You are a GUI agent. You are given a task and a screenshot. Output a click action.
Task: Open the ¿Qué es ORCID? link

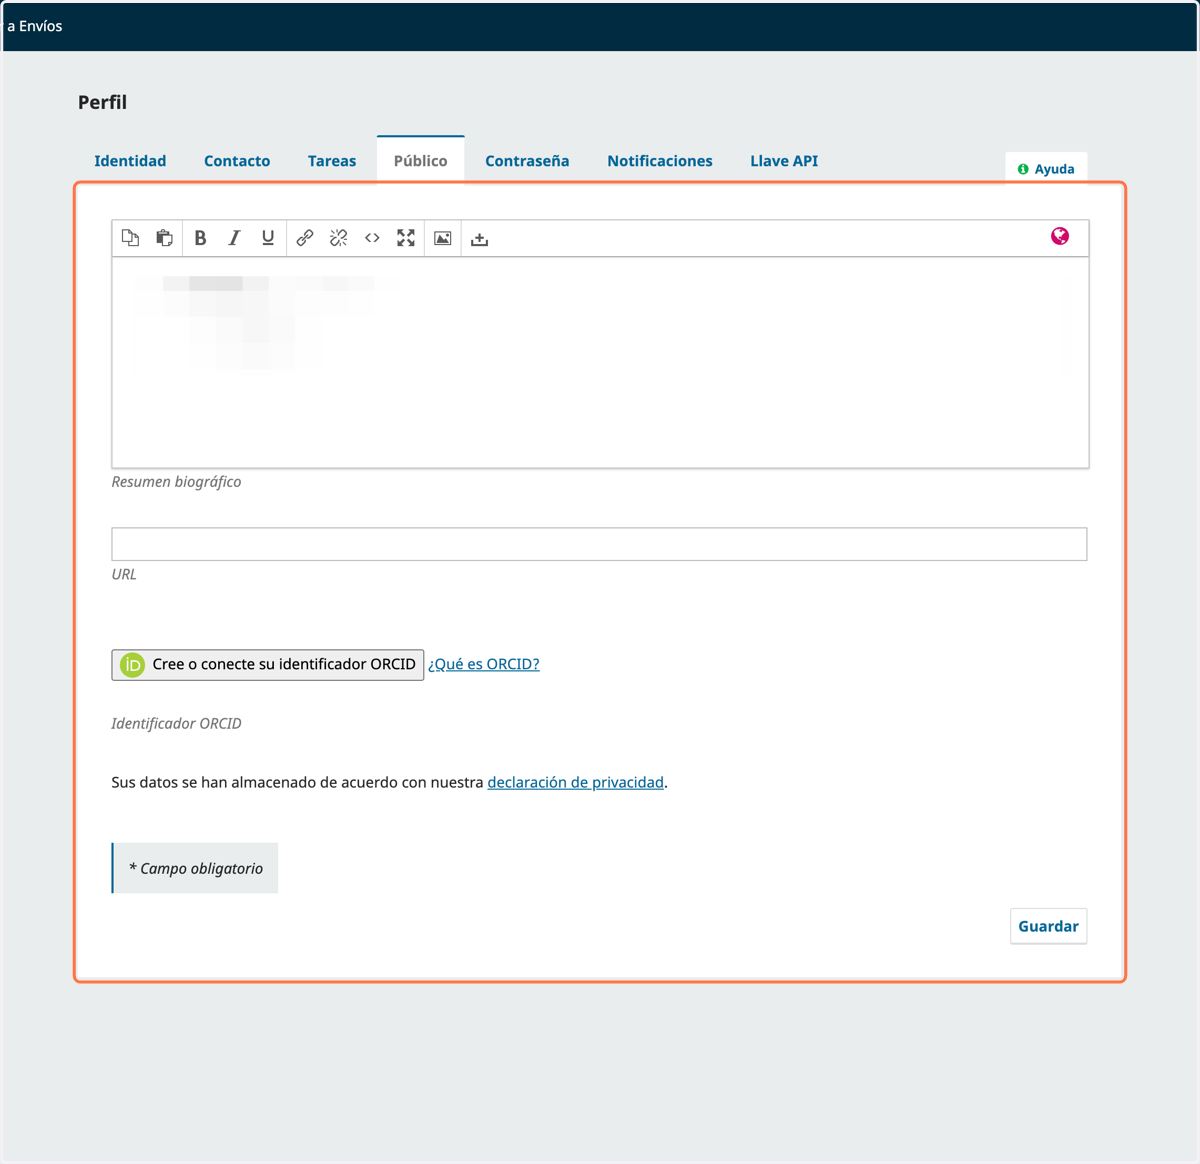click(484, 664)
